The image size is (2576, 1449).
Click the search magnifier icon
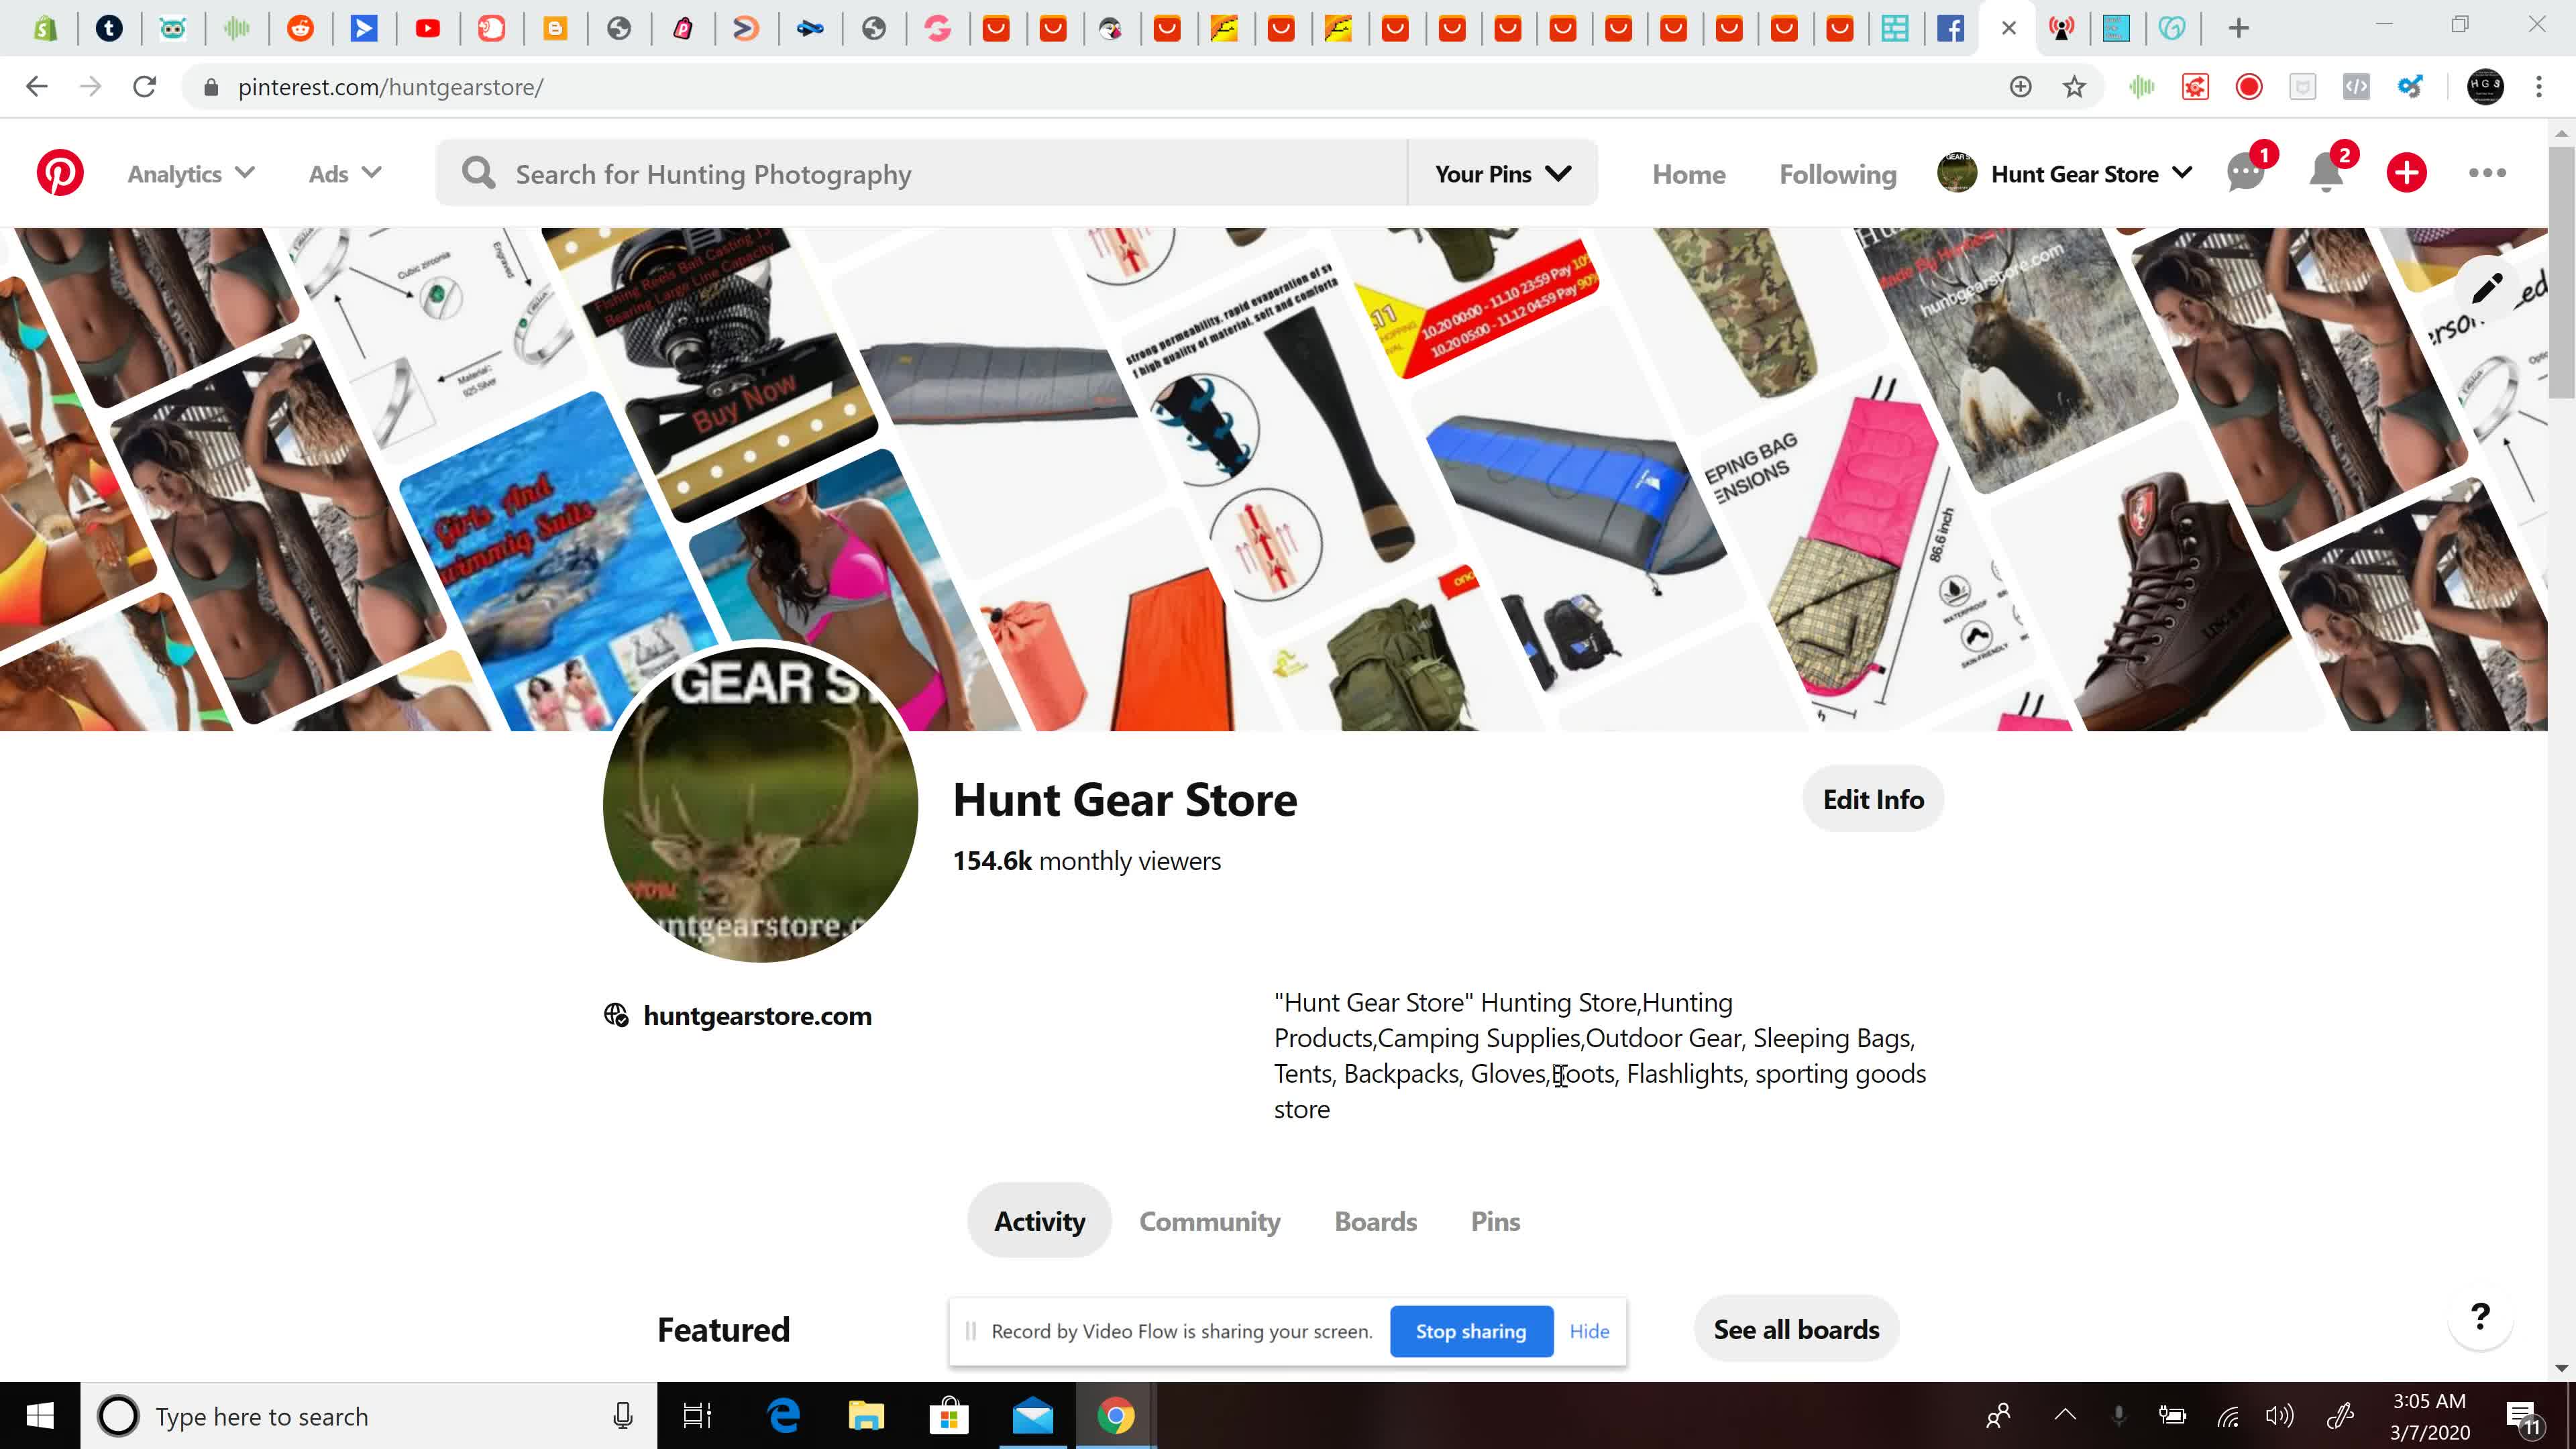coord(478,173)
